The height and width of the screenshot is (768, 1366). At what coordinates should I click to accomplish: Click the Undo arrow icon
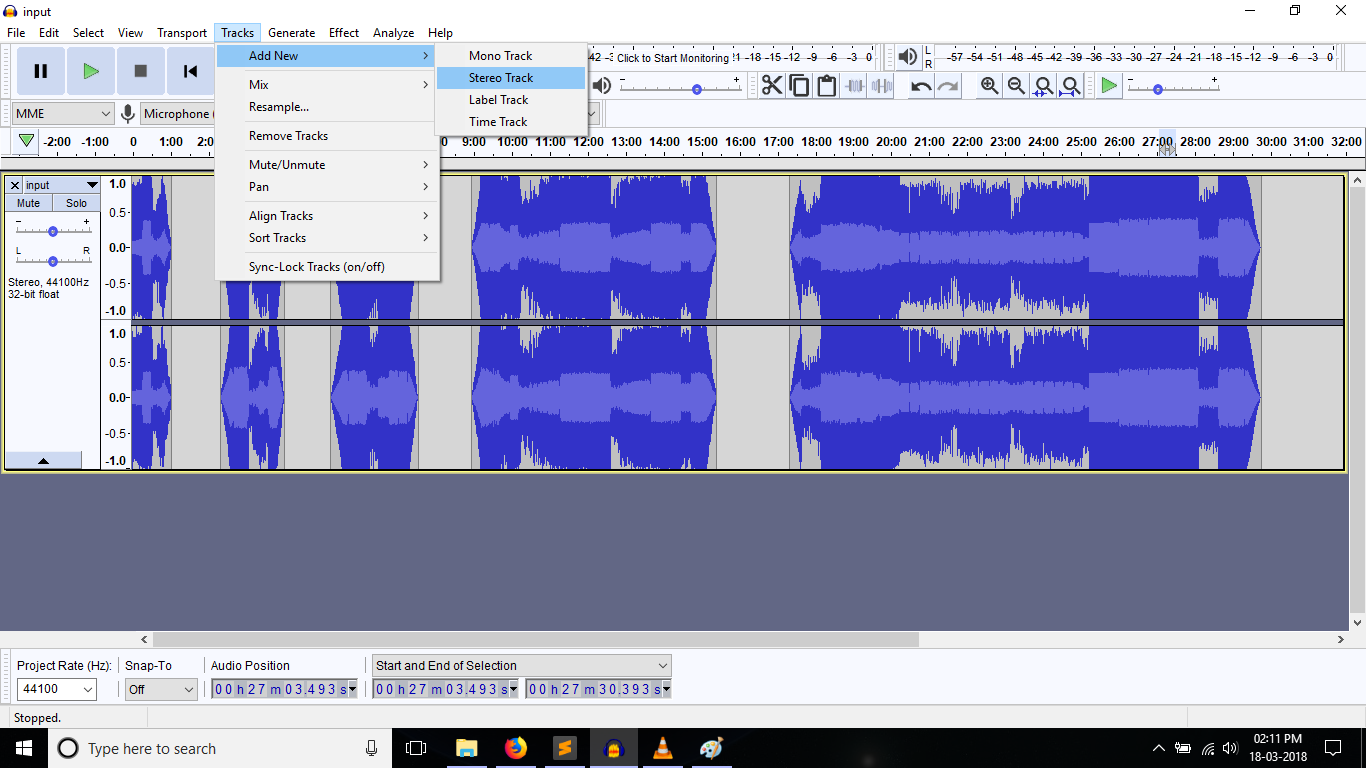[x=921, y=86]
